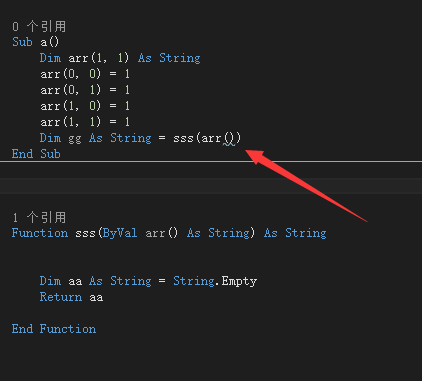Click the variable aa in Dim statement
The width and height of the screenshot is (422, 381).
(x=75, y=282)
